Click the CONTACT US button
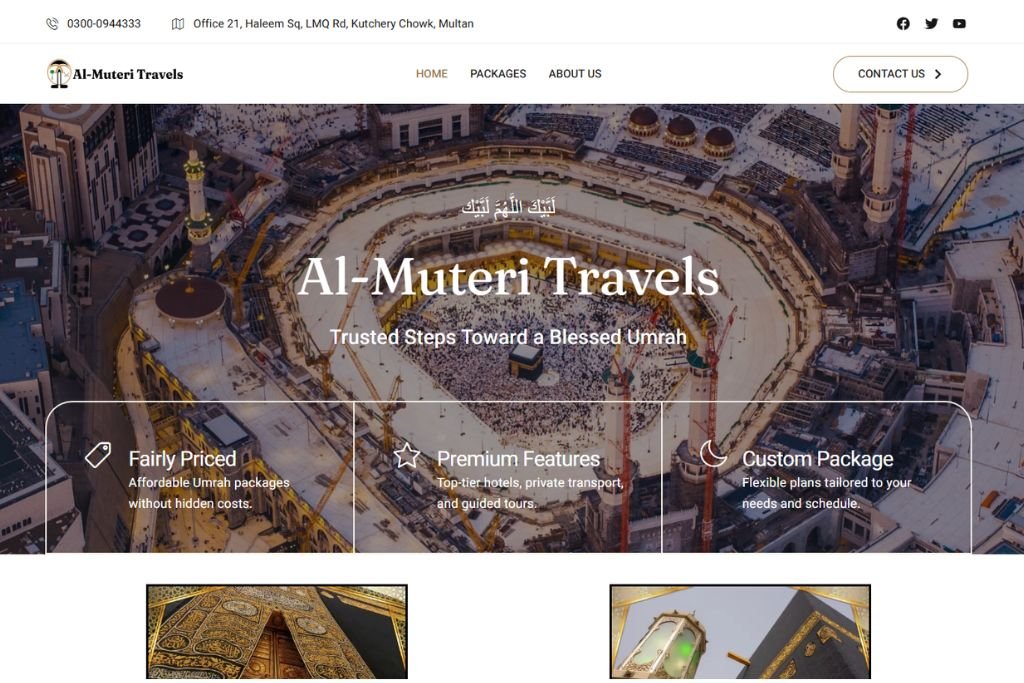This screenshot has width=1024, height=683. coord(900,74)
